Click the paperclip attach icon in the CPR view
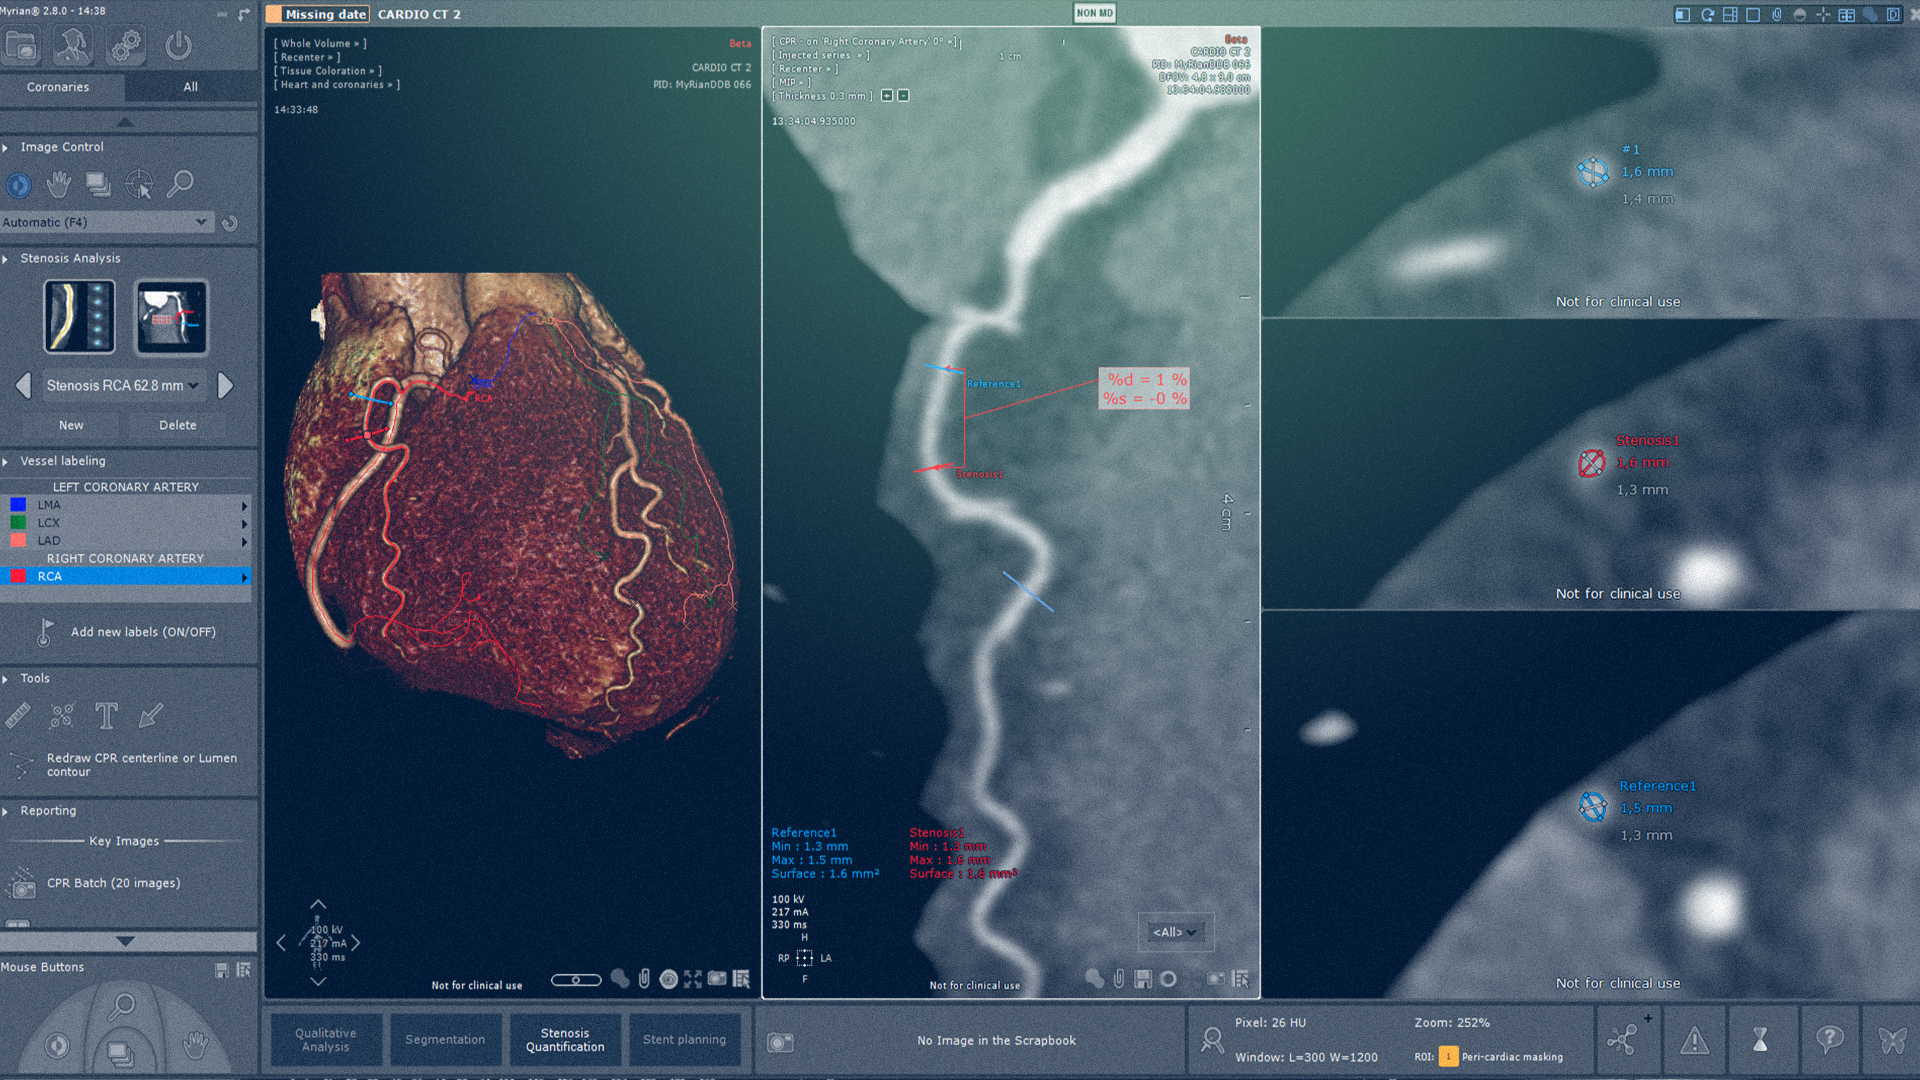 tap(1118, 980)
